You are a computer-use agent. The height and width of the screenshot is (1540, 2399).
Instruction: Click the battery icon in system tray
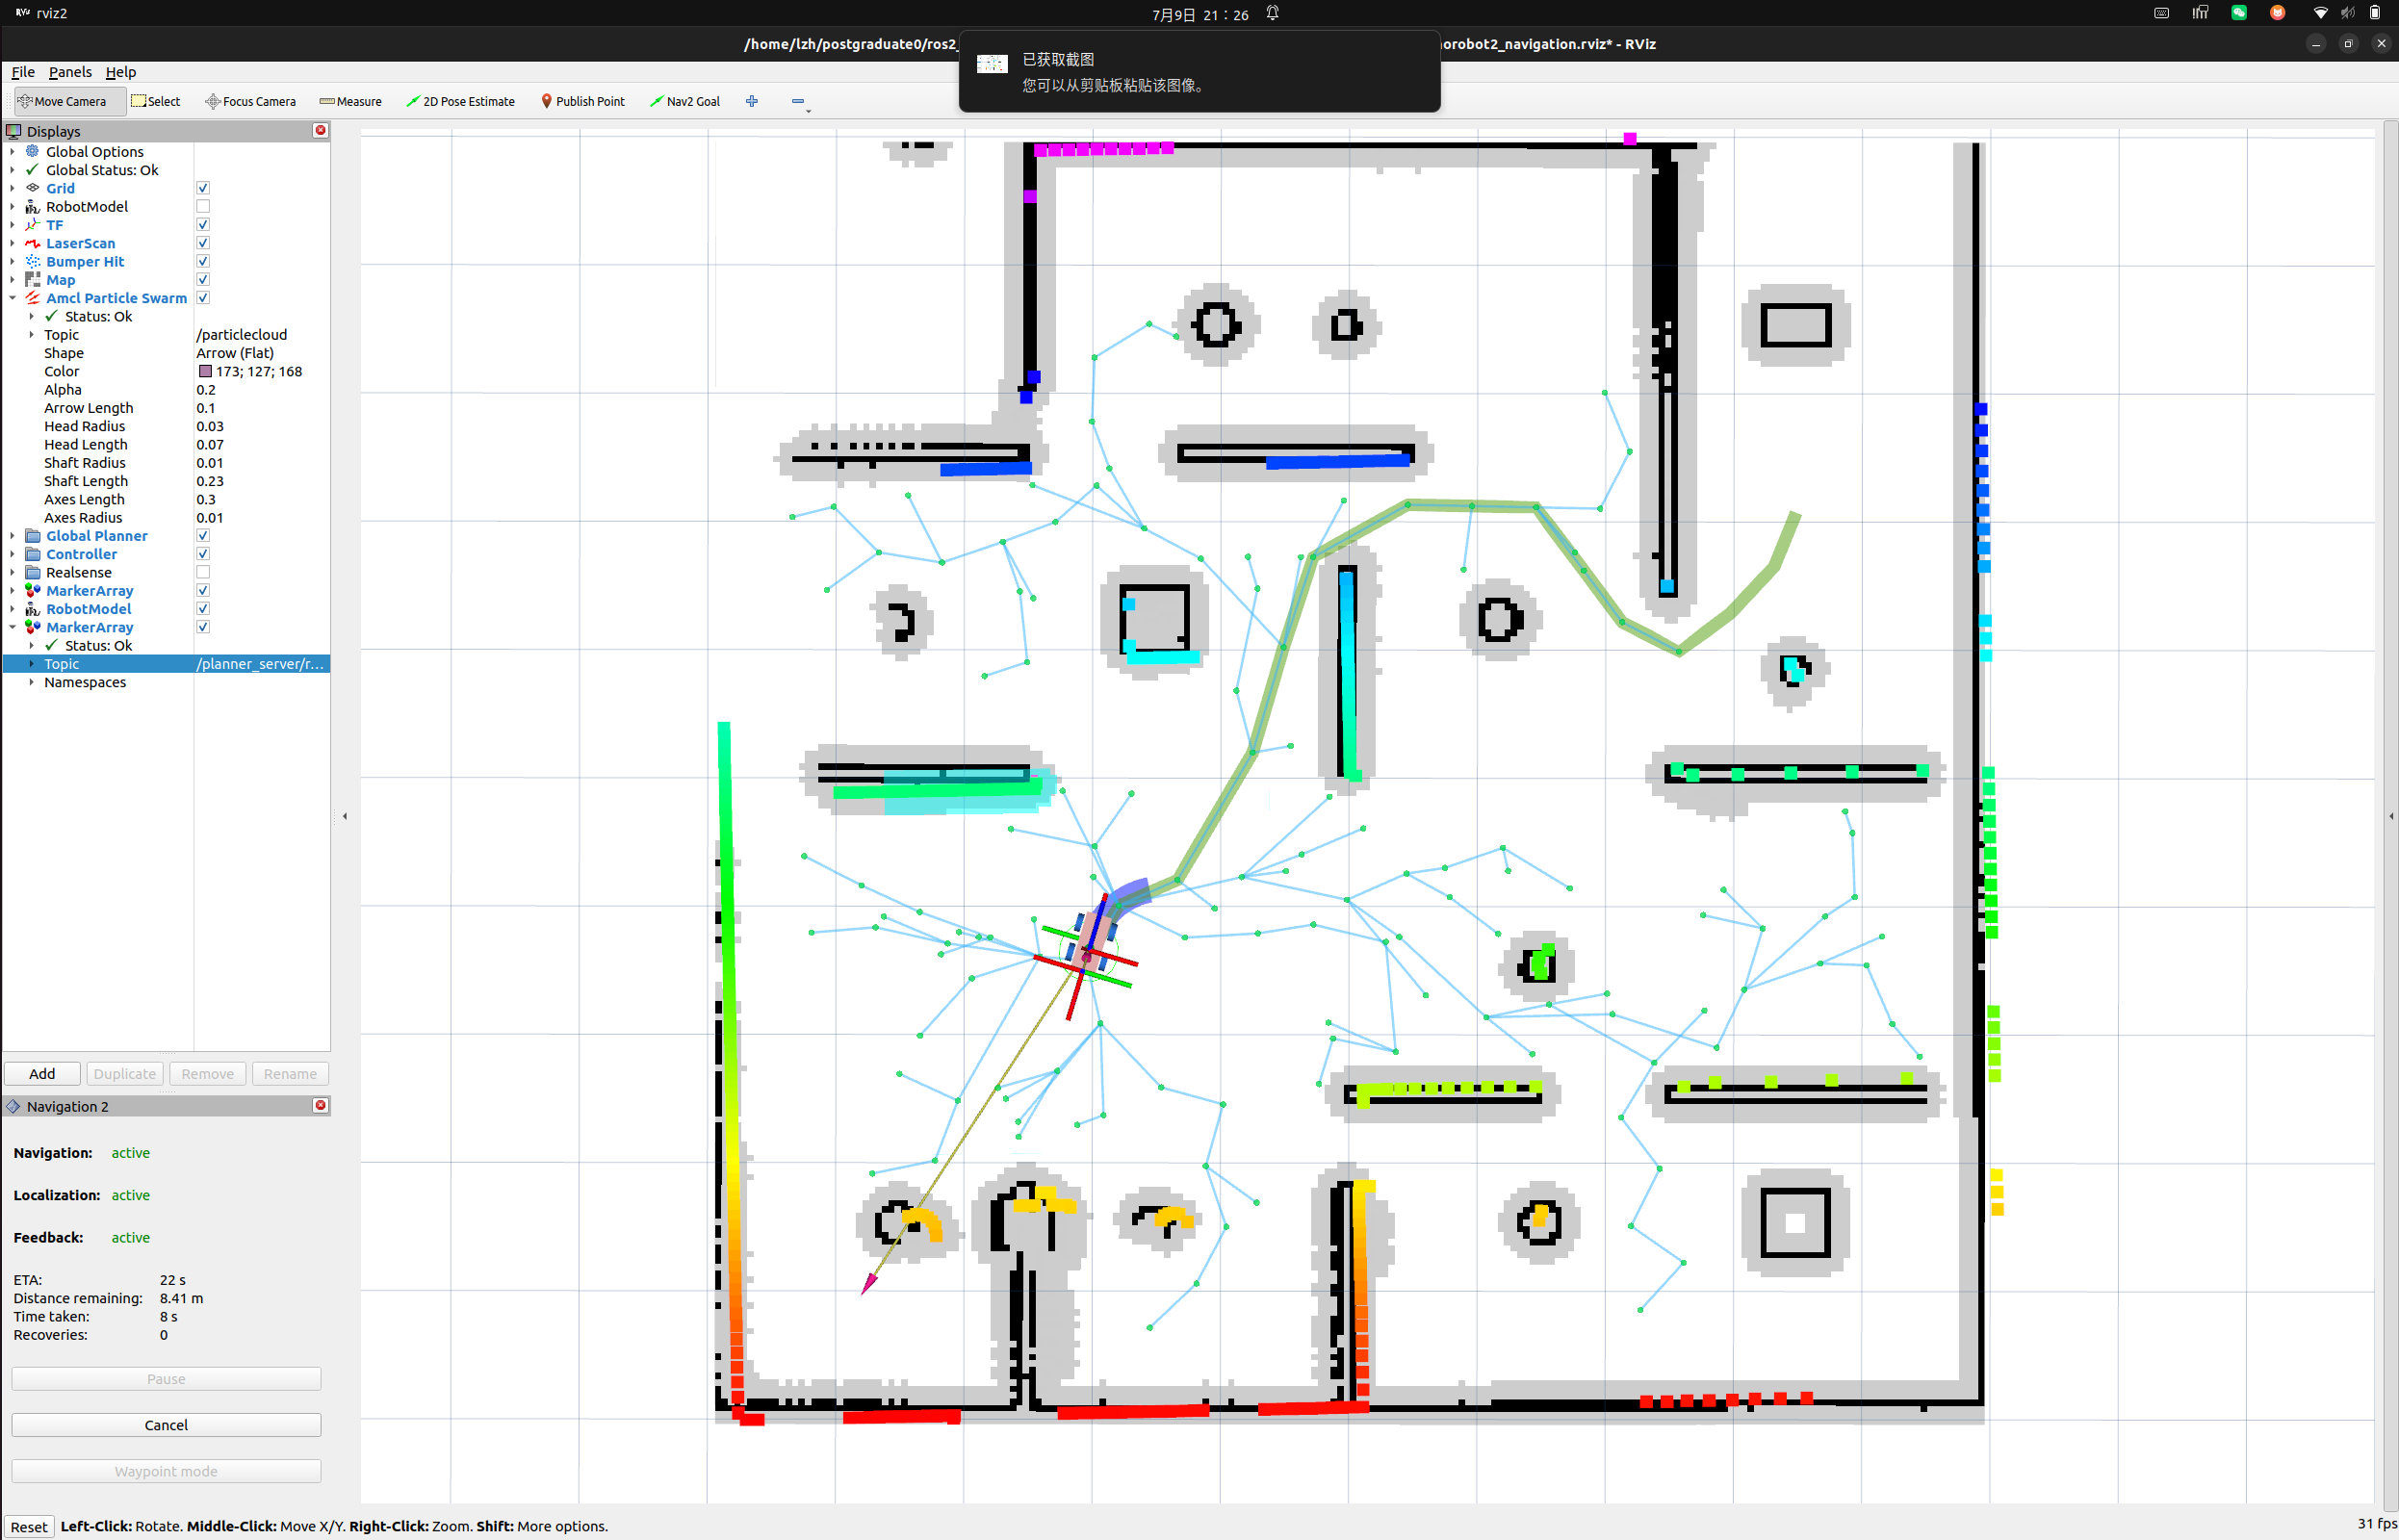coord(2375,13)
